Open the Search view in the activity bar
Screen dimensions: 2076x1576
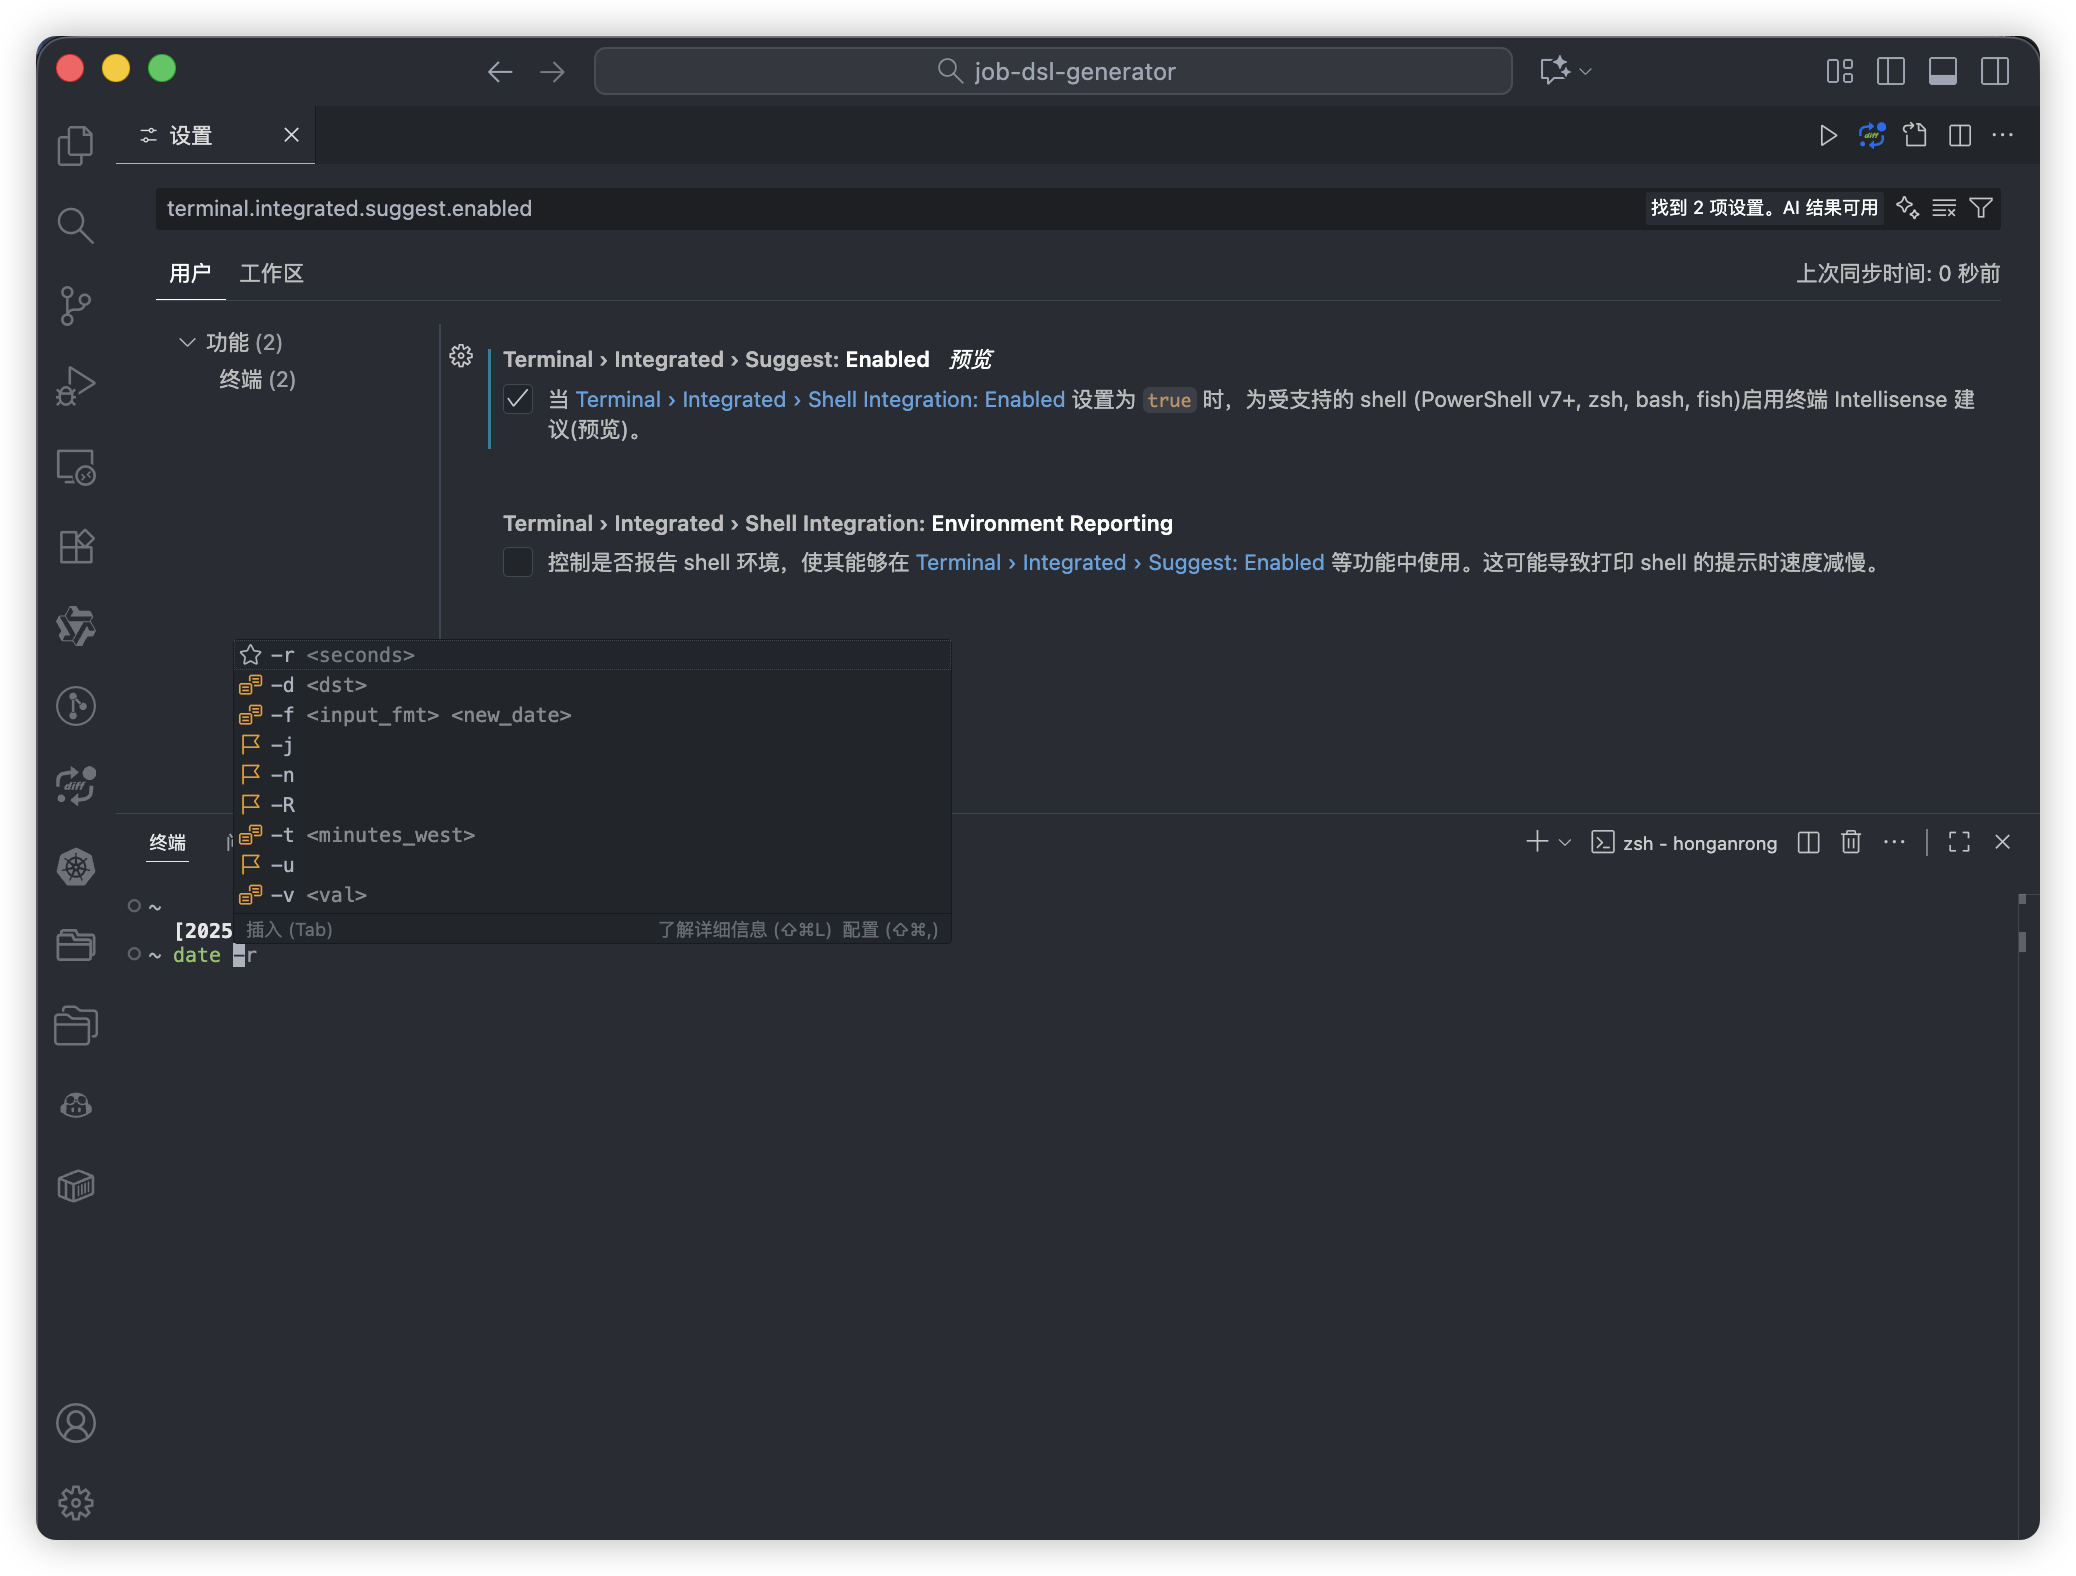point(75,225)
